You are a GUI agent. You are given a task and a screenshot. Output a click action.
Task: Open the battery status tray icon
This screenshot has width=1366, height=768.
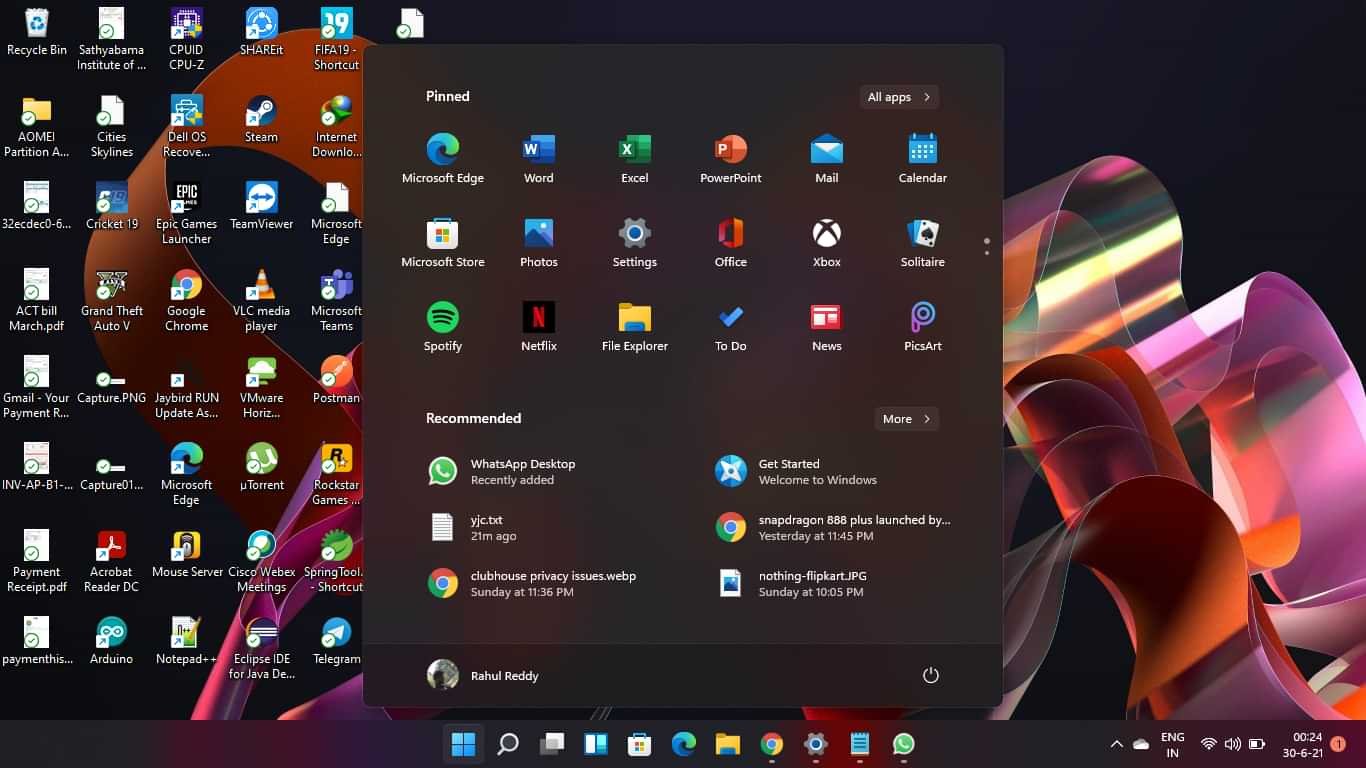tap(1257, 744)
